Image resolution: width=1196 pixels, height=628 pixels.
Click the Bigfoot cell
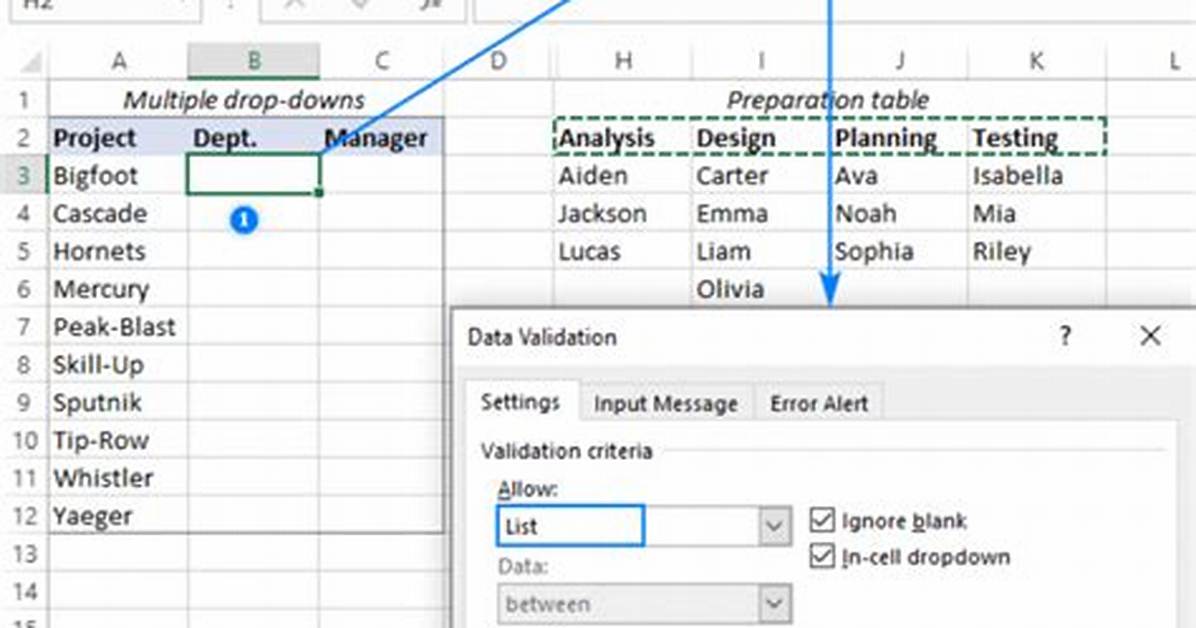tap(118, 176)
